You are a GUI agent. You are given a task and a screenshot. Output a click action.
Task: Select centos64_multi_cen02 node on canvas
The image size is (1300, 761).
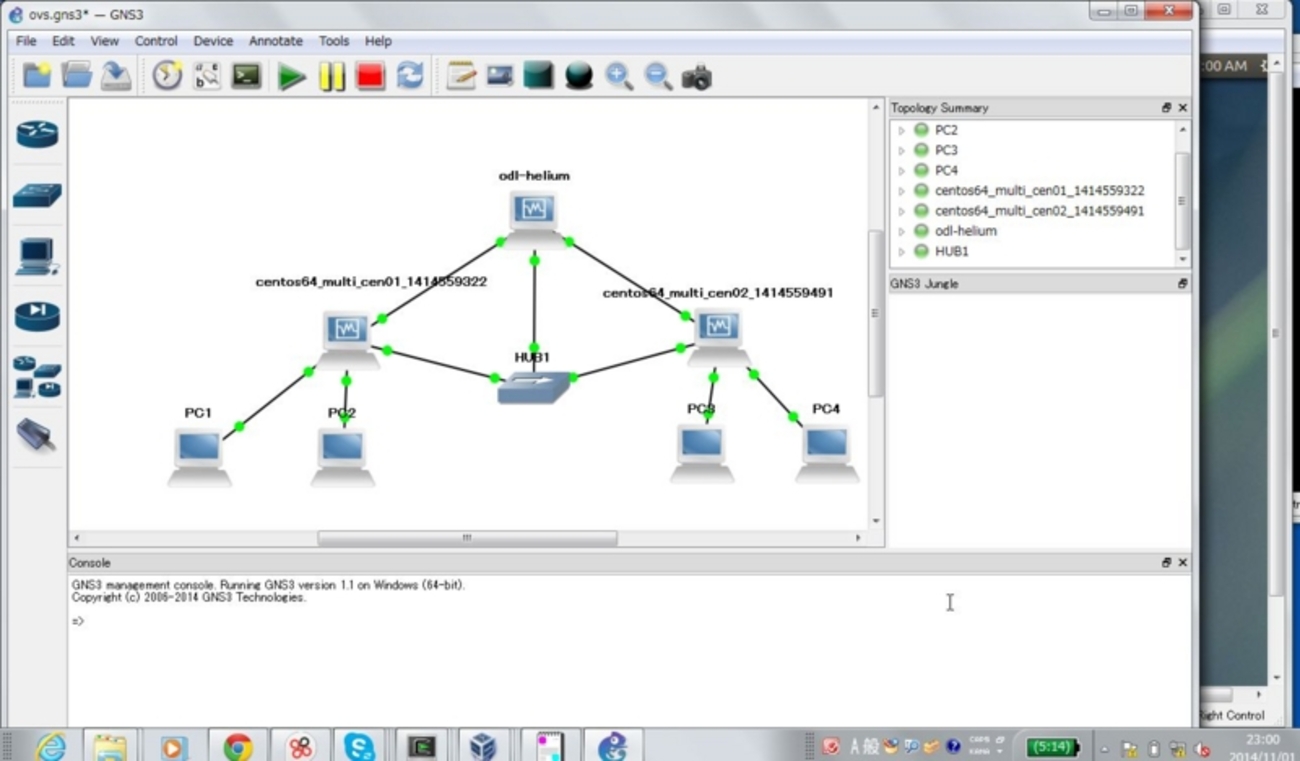[718, 336]
